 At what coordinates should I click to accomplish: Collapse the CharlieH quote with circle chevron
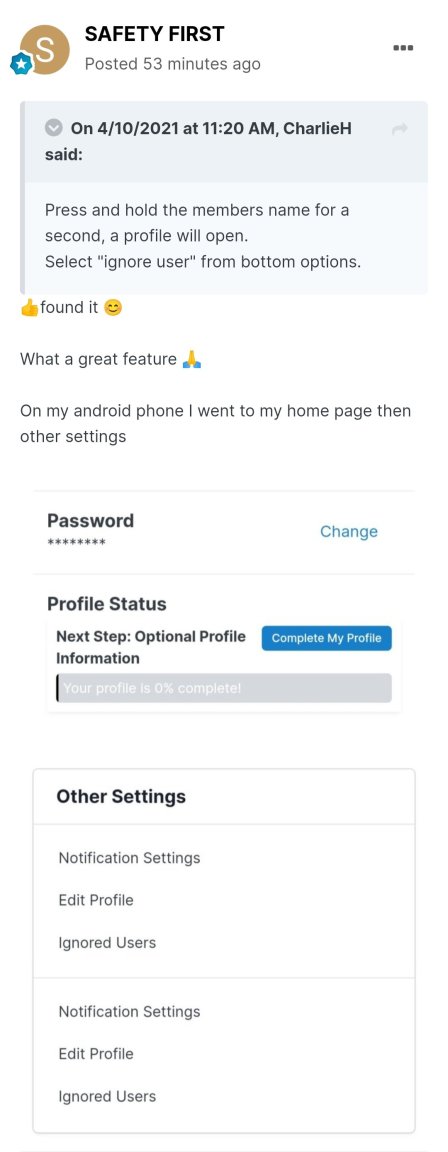pyautogui.click(x=54, y=129)
